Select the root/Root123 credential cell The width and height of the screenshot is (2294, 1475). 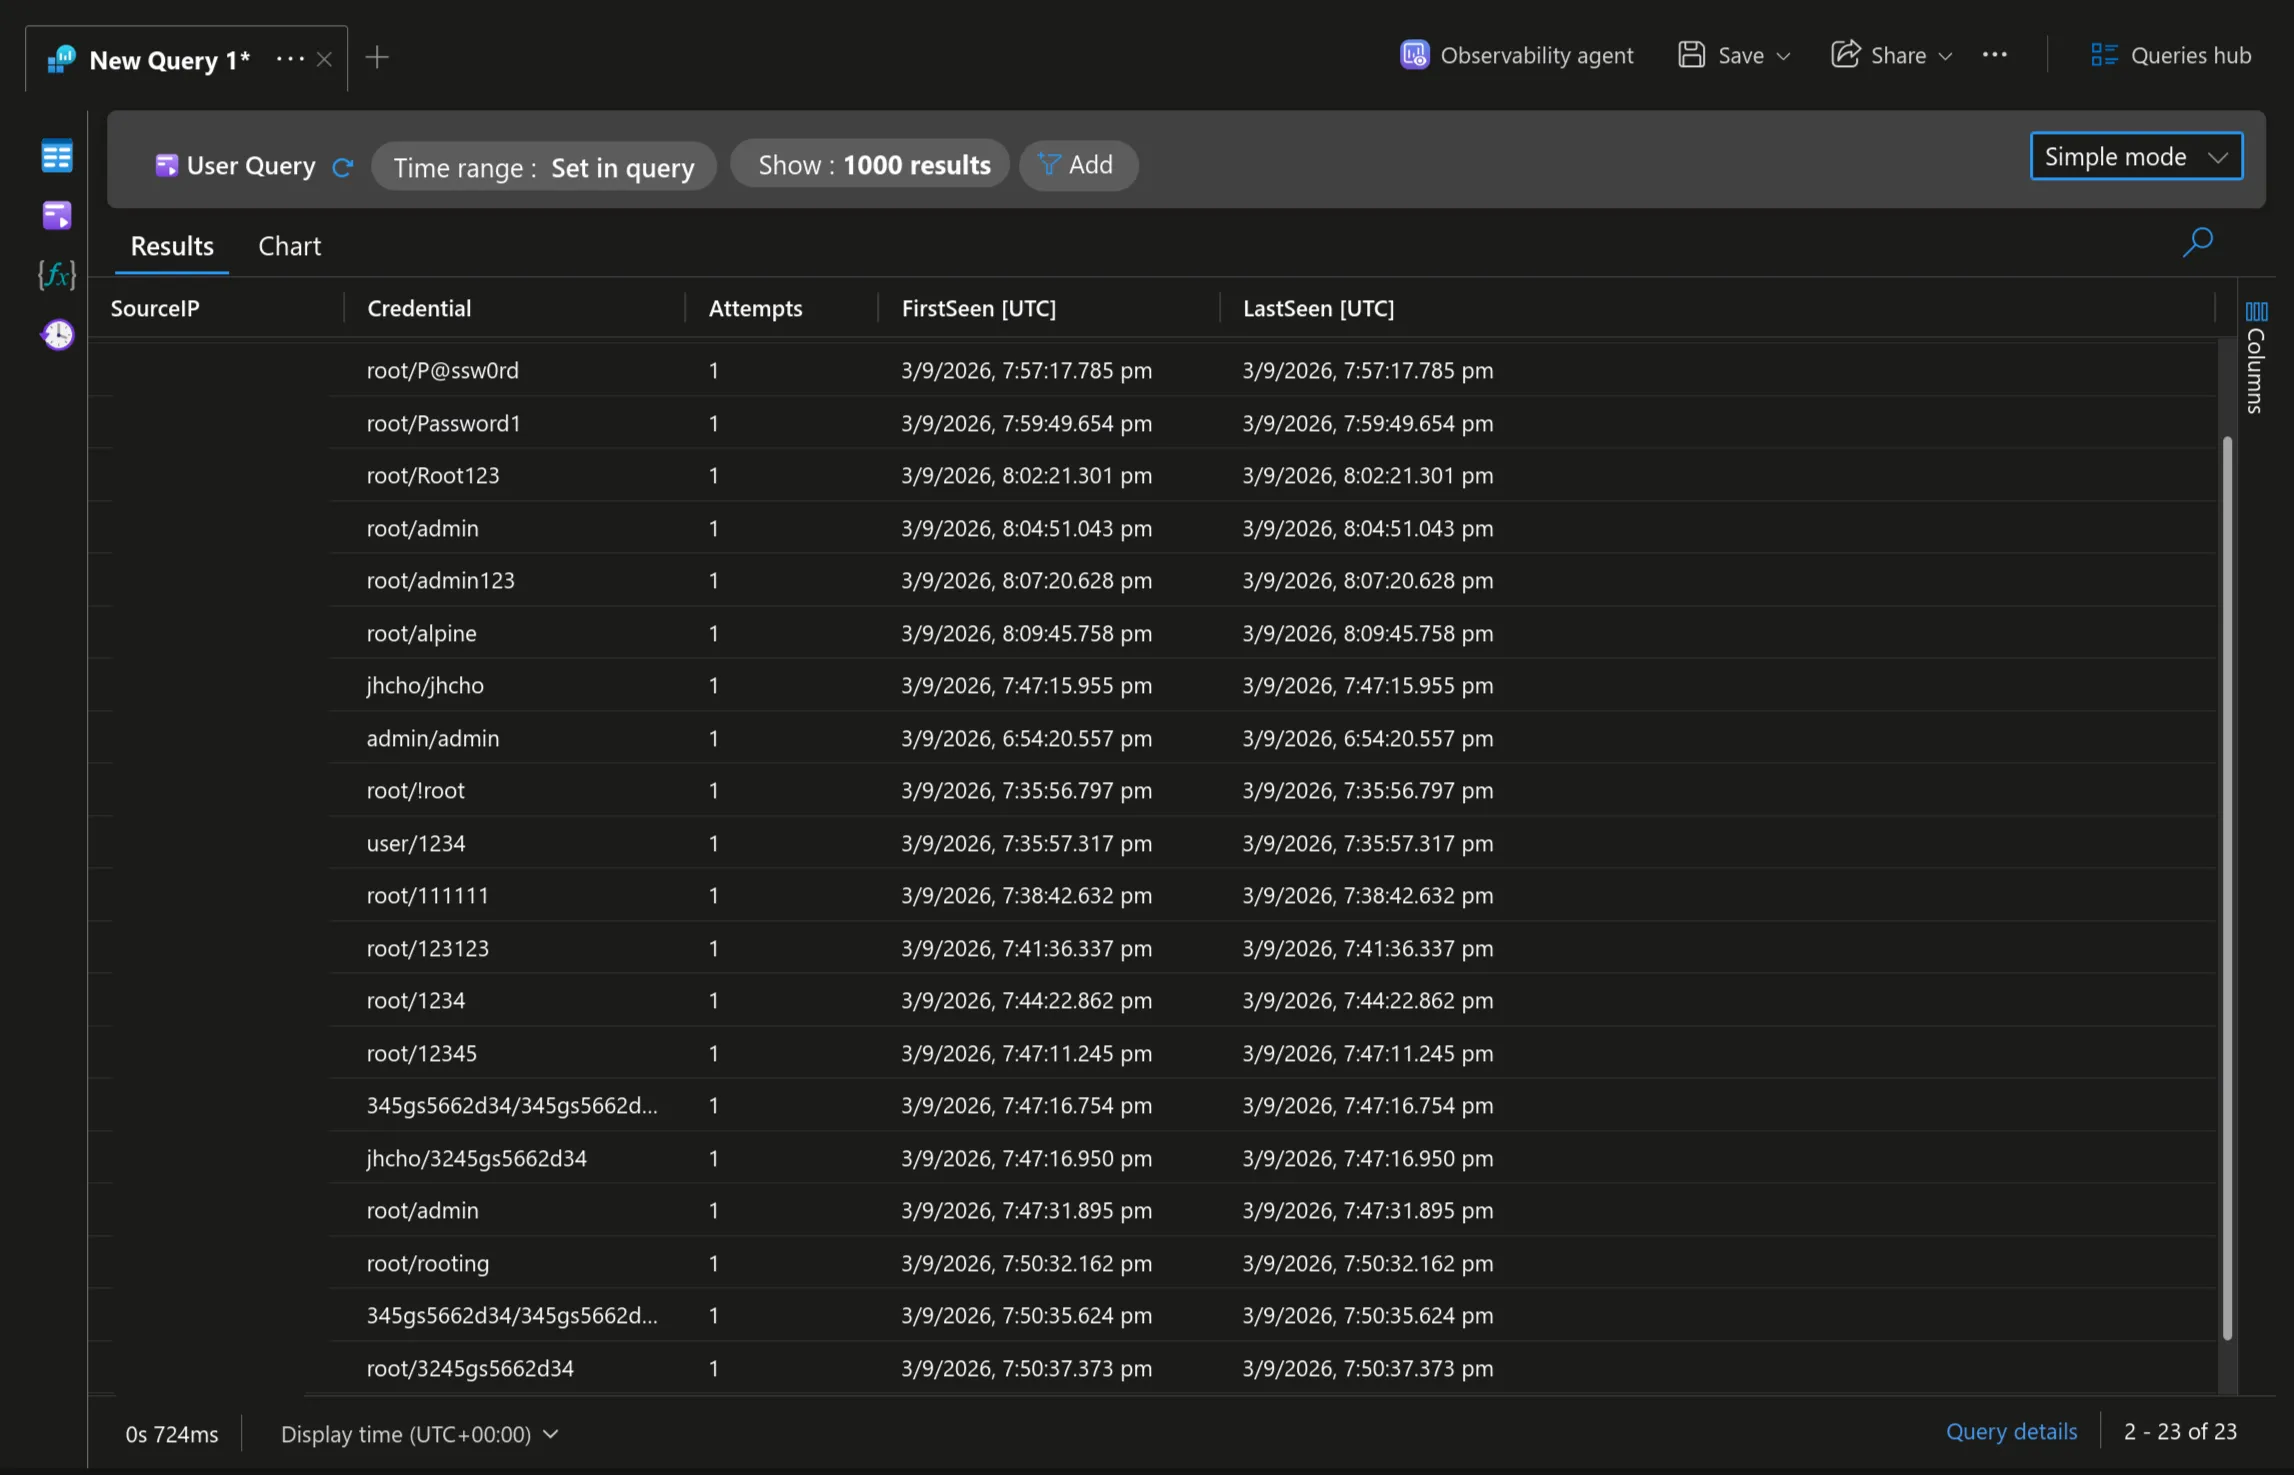432,475
